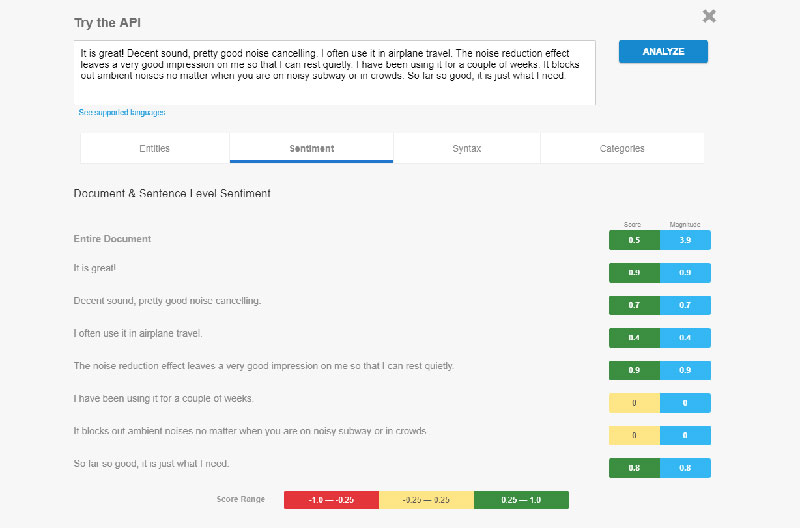Open the See supported languages link
The width and height of the screenshot is (800, 528).
[x=122, y=113]
